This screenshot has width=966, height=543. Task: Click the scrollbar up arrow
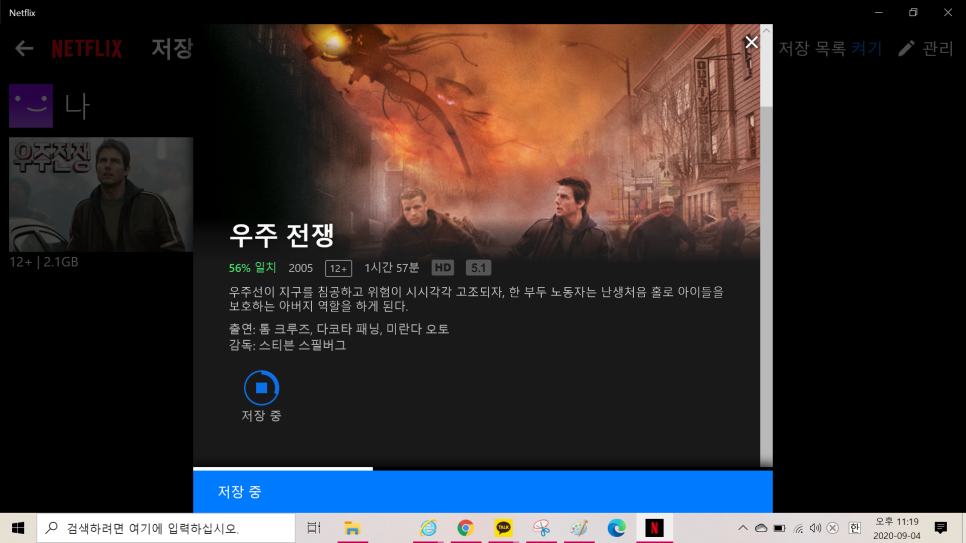[766, 30]
